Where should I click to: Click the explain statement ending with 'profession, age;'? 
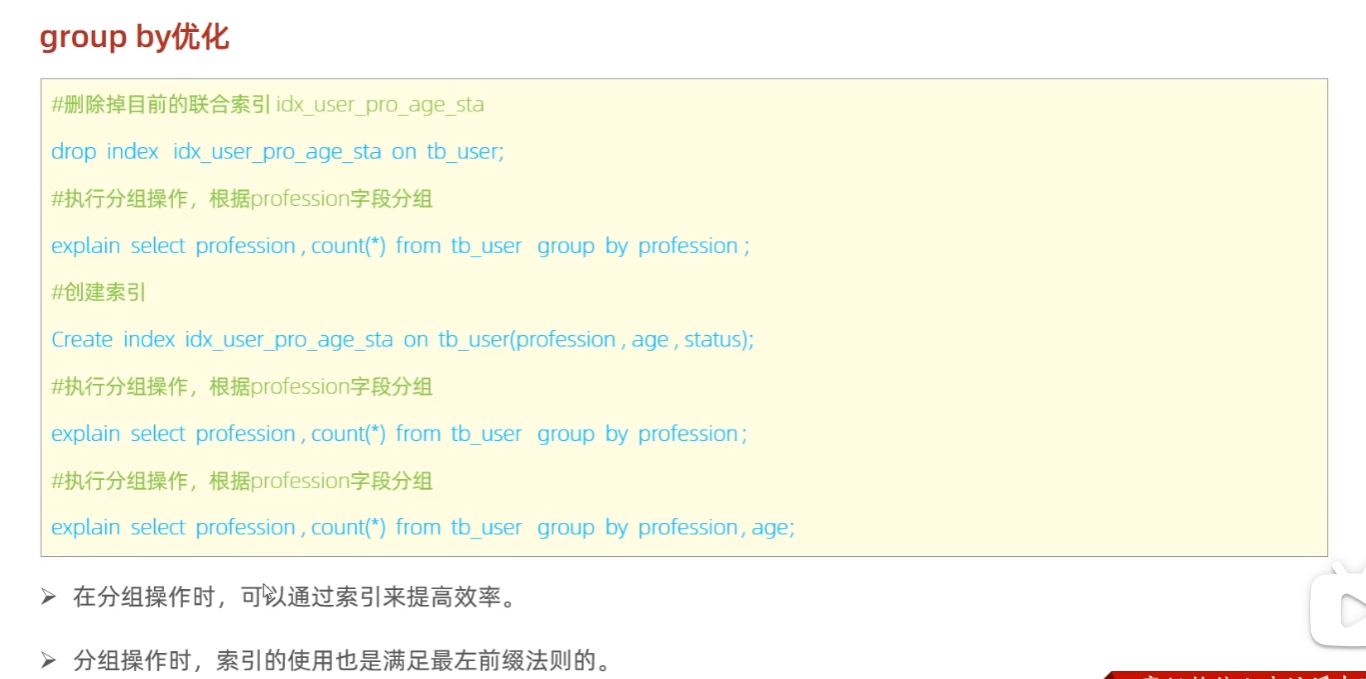[423, 527]
